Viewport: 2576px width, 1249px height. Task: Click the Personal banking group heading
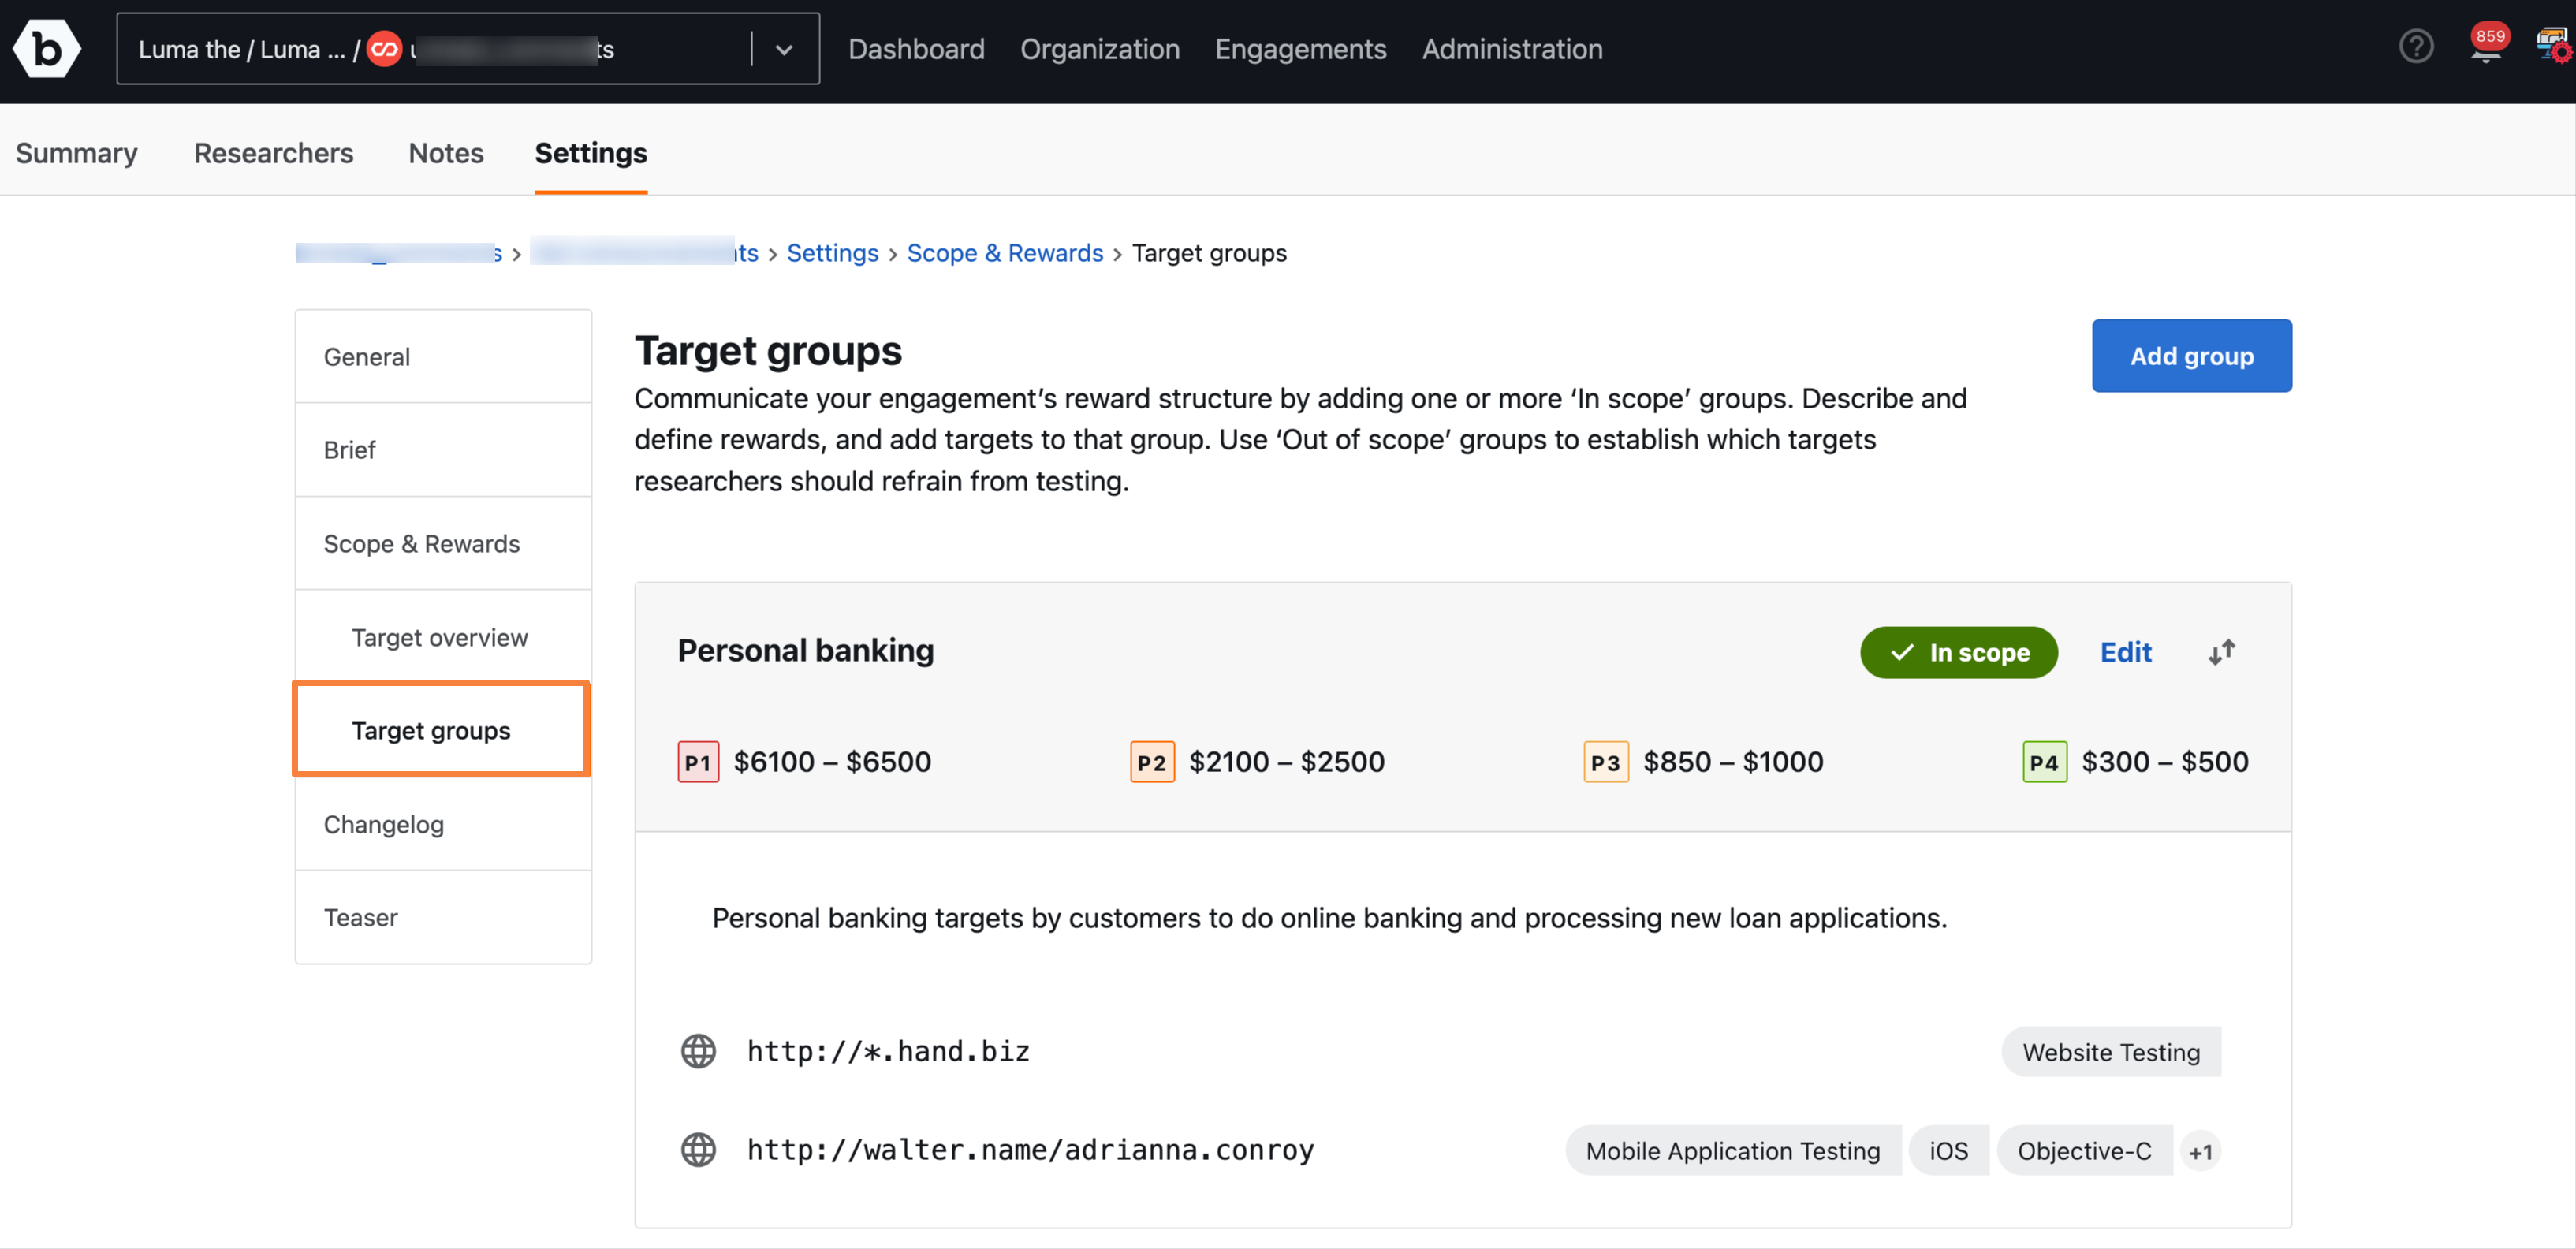pos(805,650)
